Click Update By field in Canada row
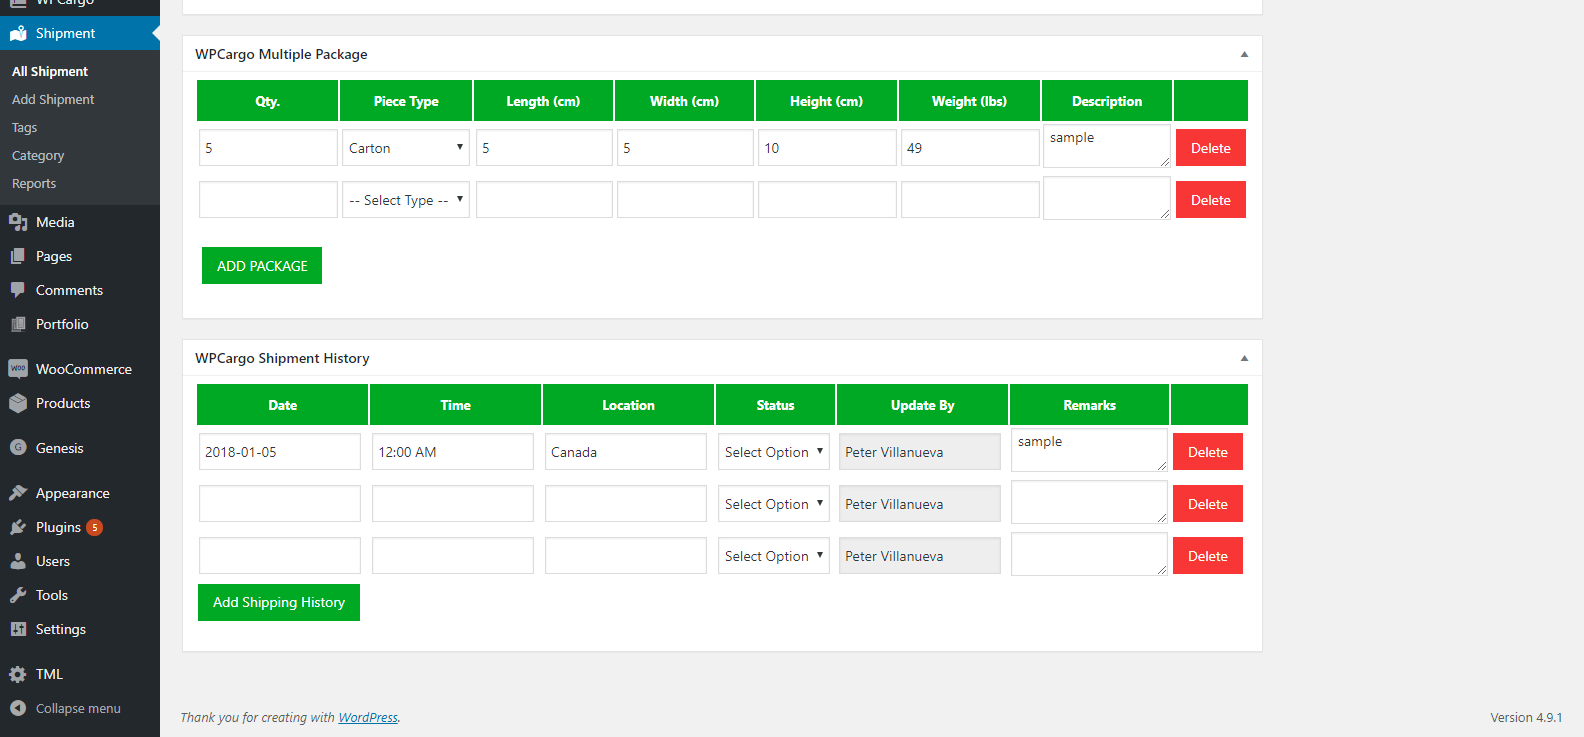The height and width of the screenshot is (737, 1584). (920, 452)
